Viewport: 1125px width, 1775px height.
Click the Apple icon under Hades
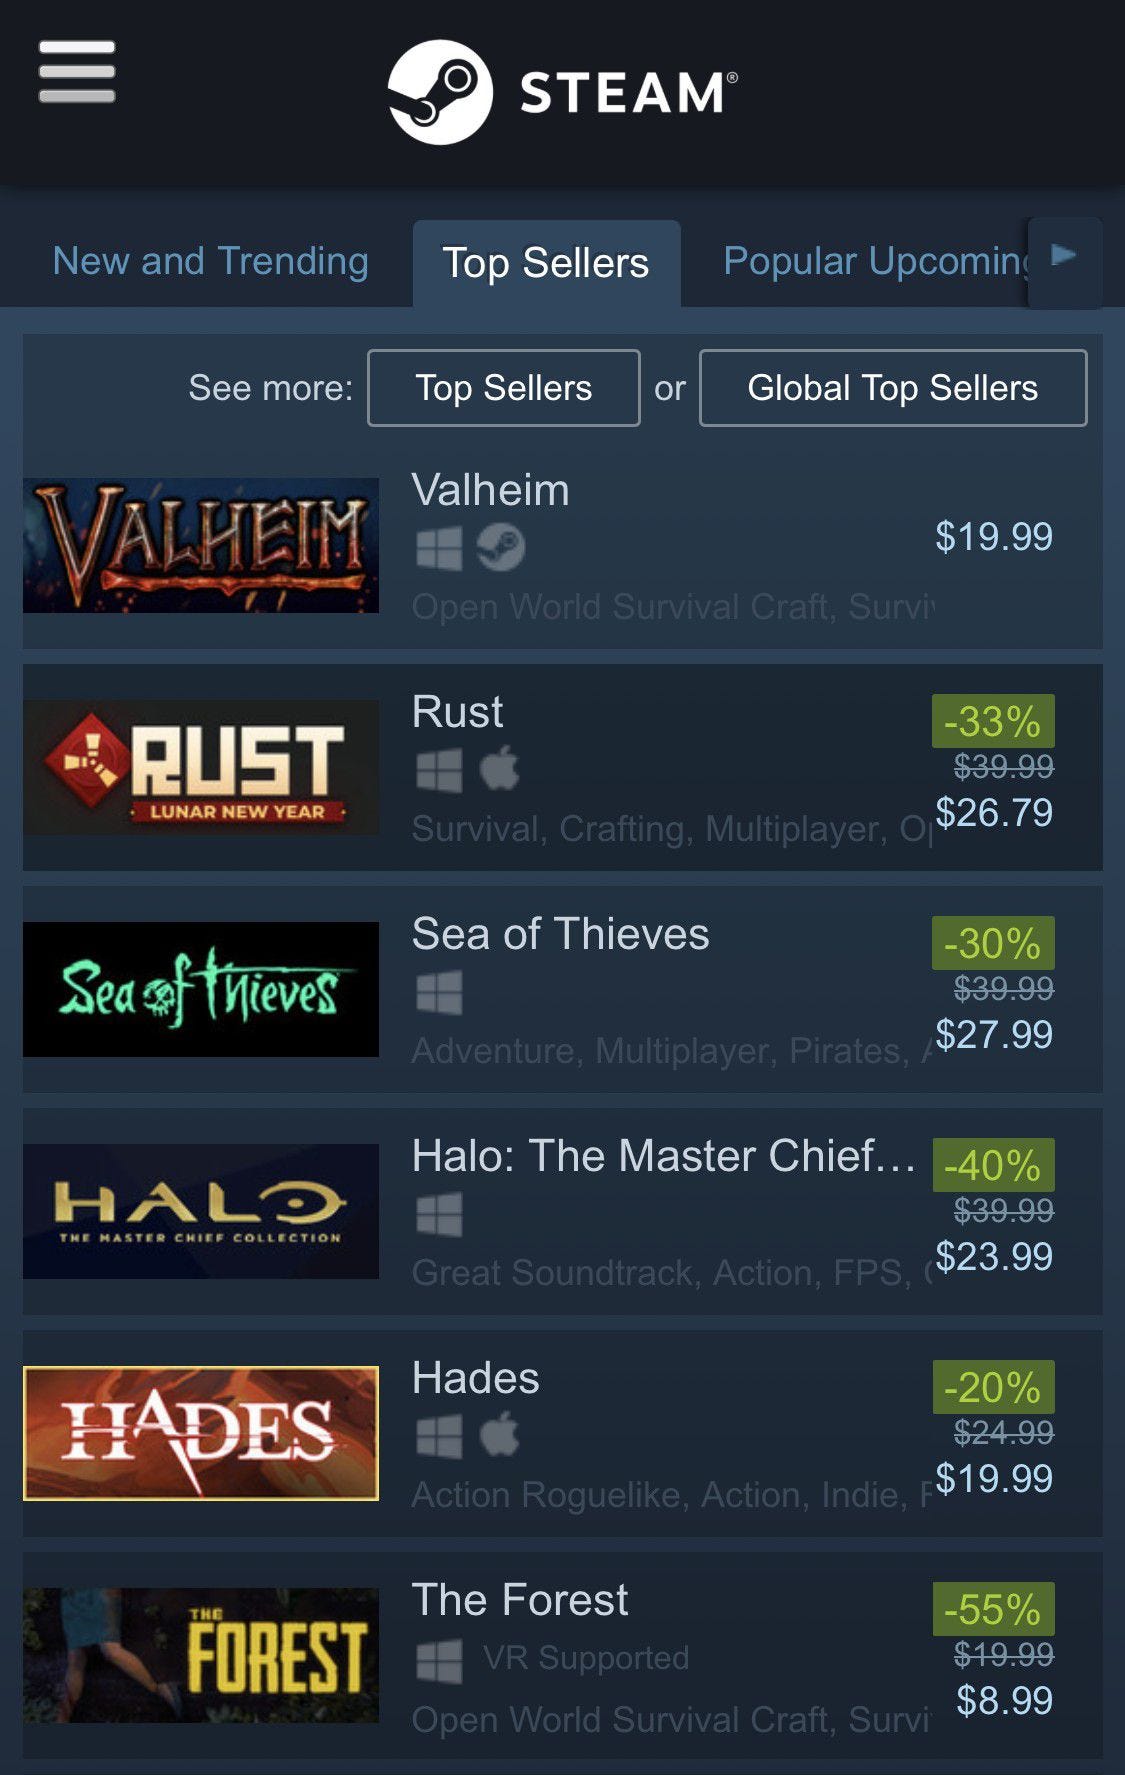500,1436
